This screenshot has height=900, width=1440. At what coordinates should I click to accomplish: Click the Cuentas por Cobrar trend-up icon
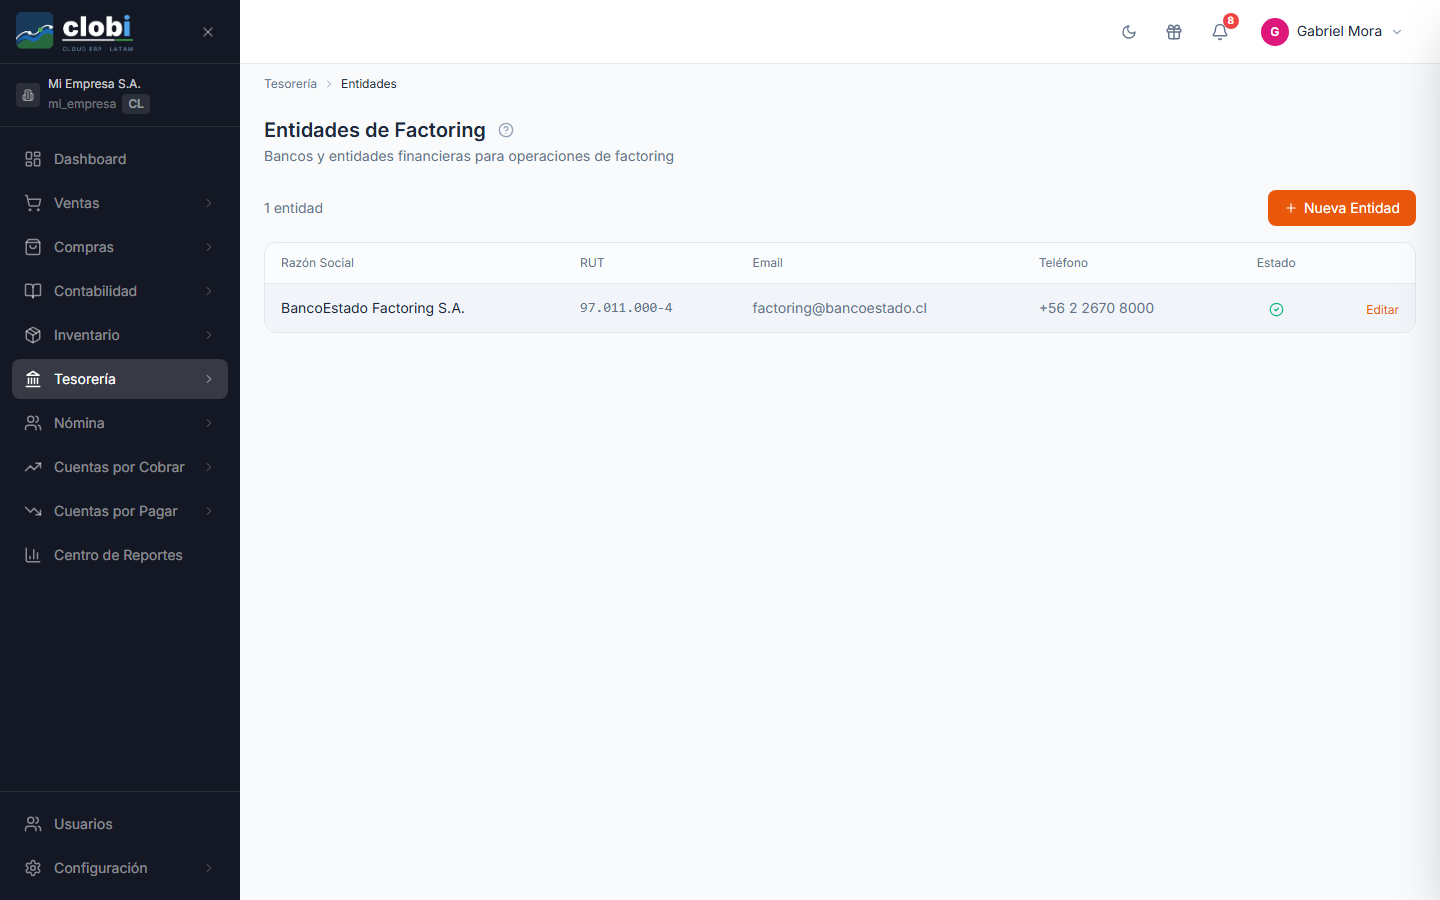pyautogui.click(x=33, y=467)
